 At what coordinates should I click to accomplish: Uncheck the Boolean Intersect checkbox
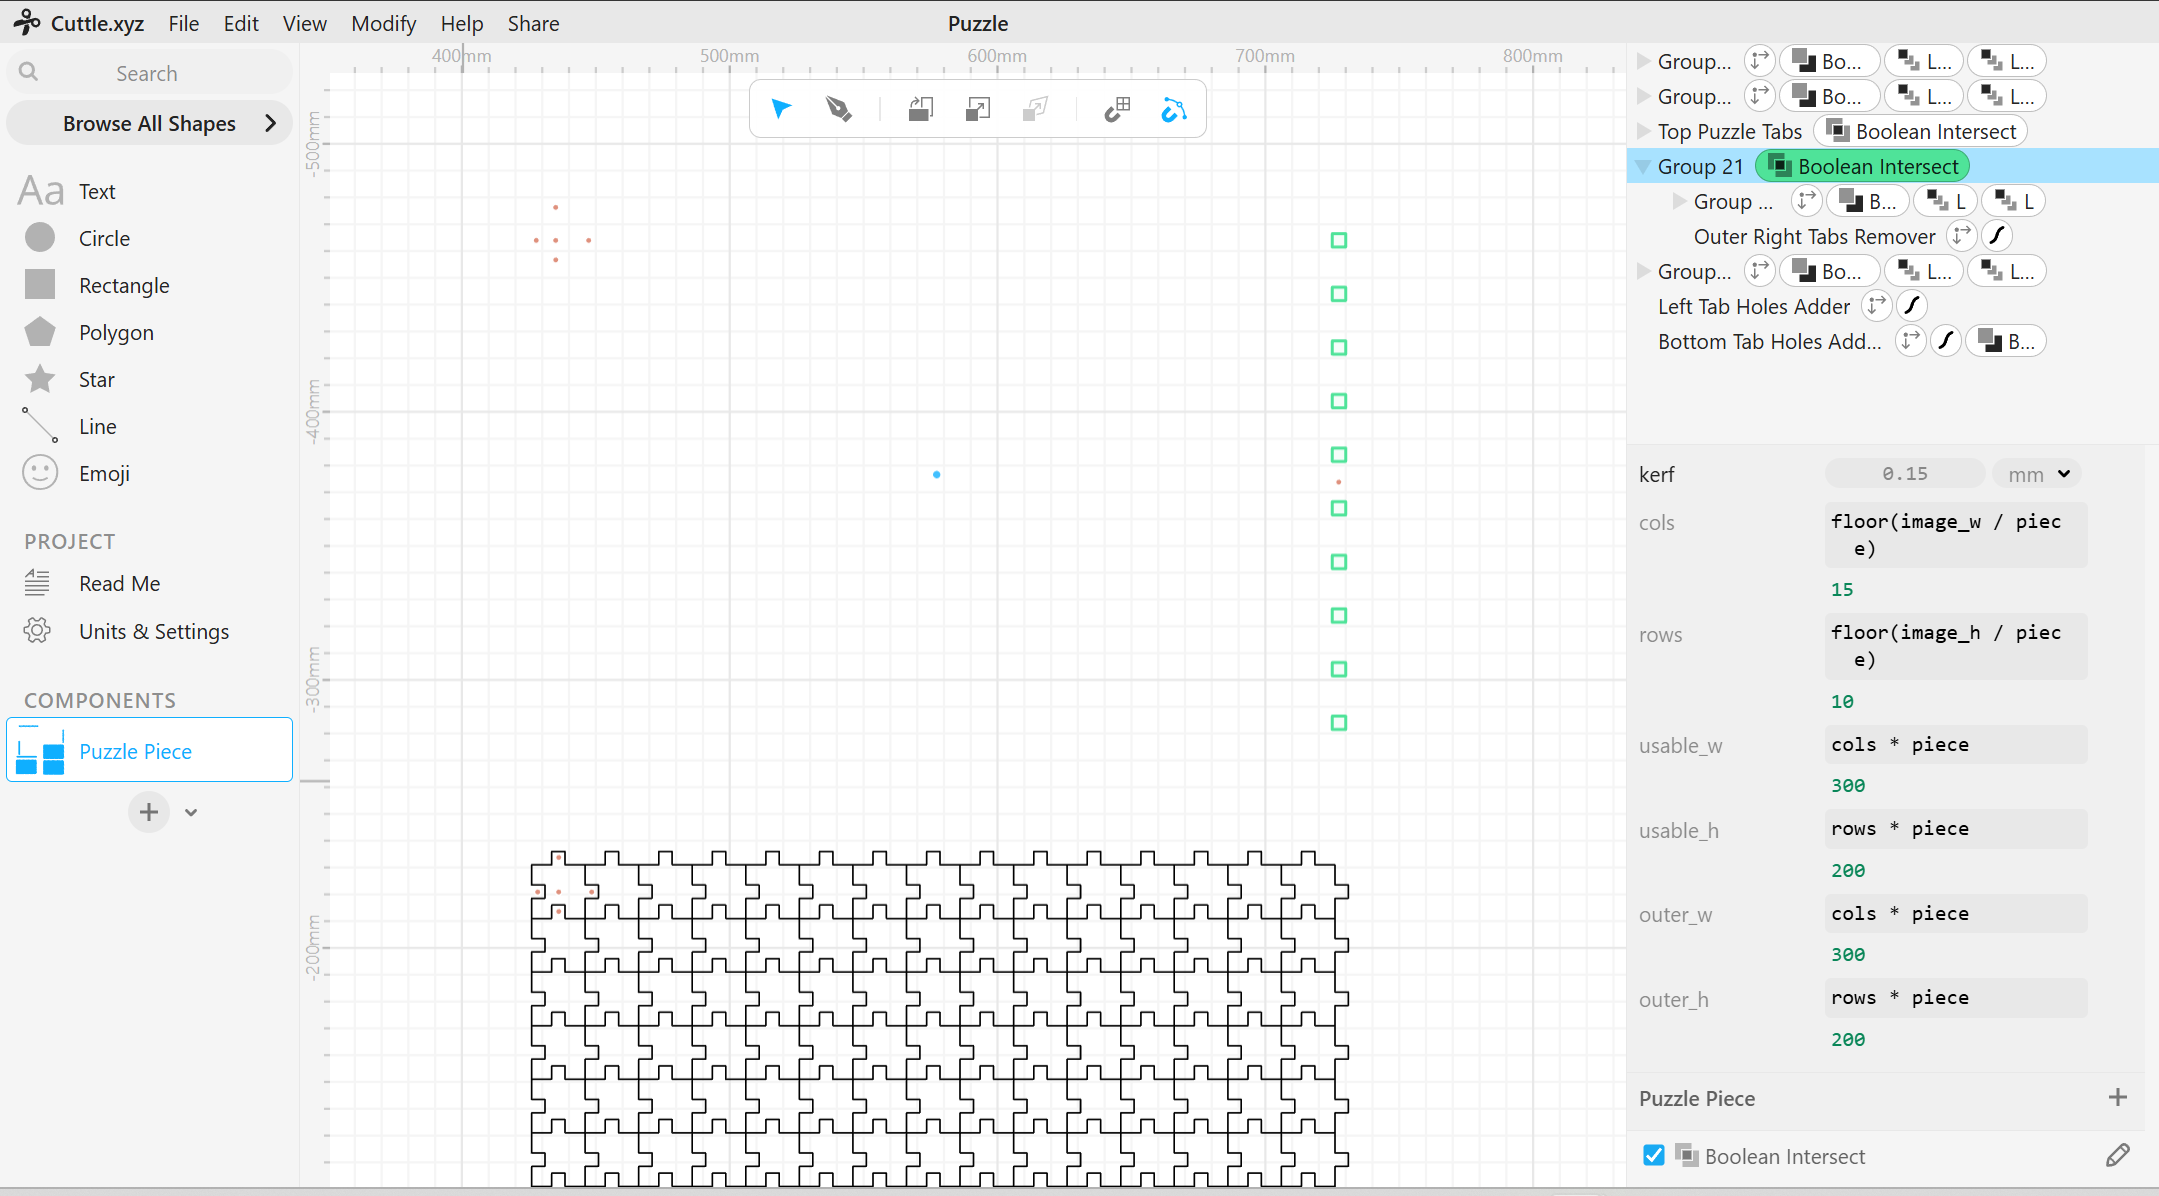click(x=1654, y=1155)
